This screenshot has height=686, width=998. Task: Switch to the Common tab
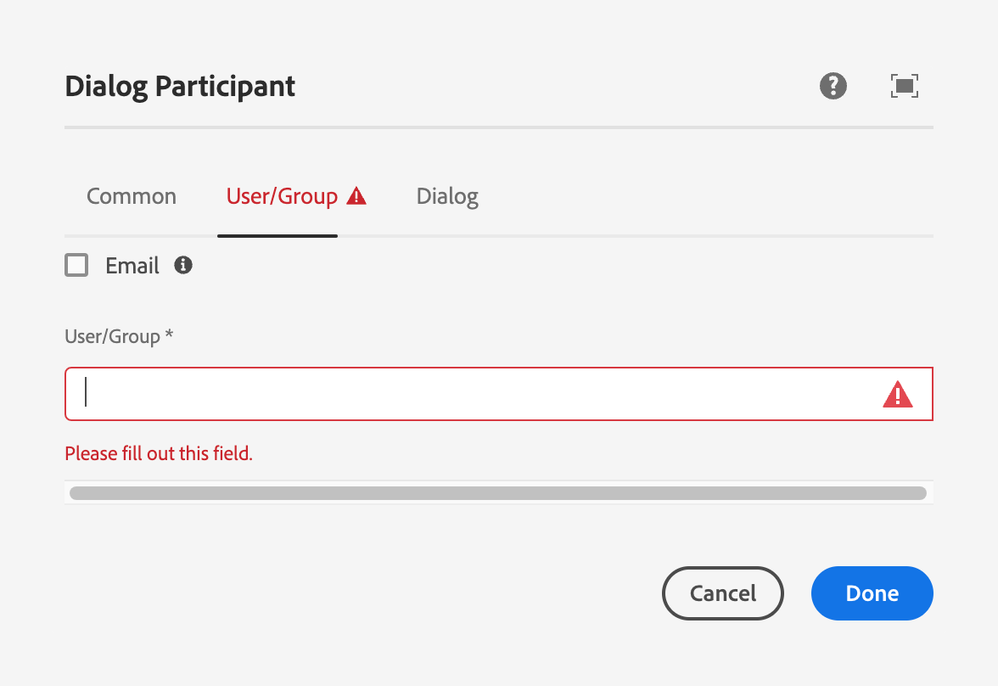tap(131, 197)
